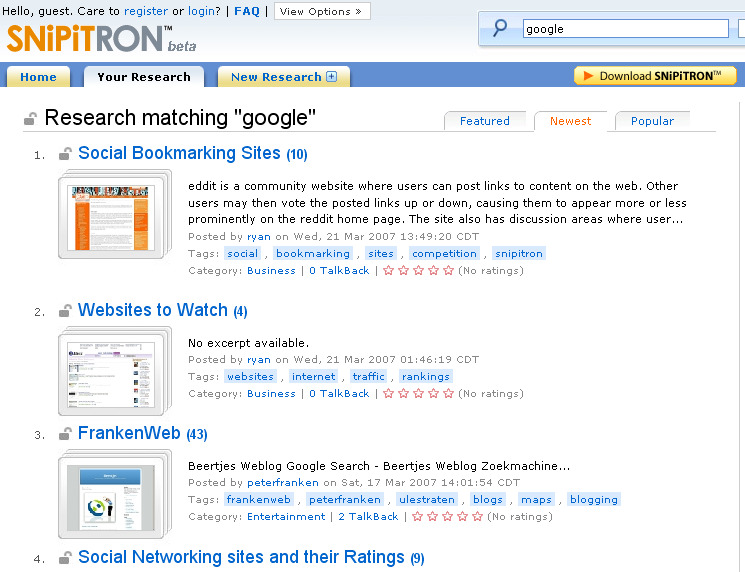Click the rankings tag
The width and height of the screenshot is (745, 572).
426,376
